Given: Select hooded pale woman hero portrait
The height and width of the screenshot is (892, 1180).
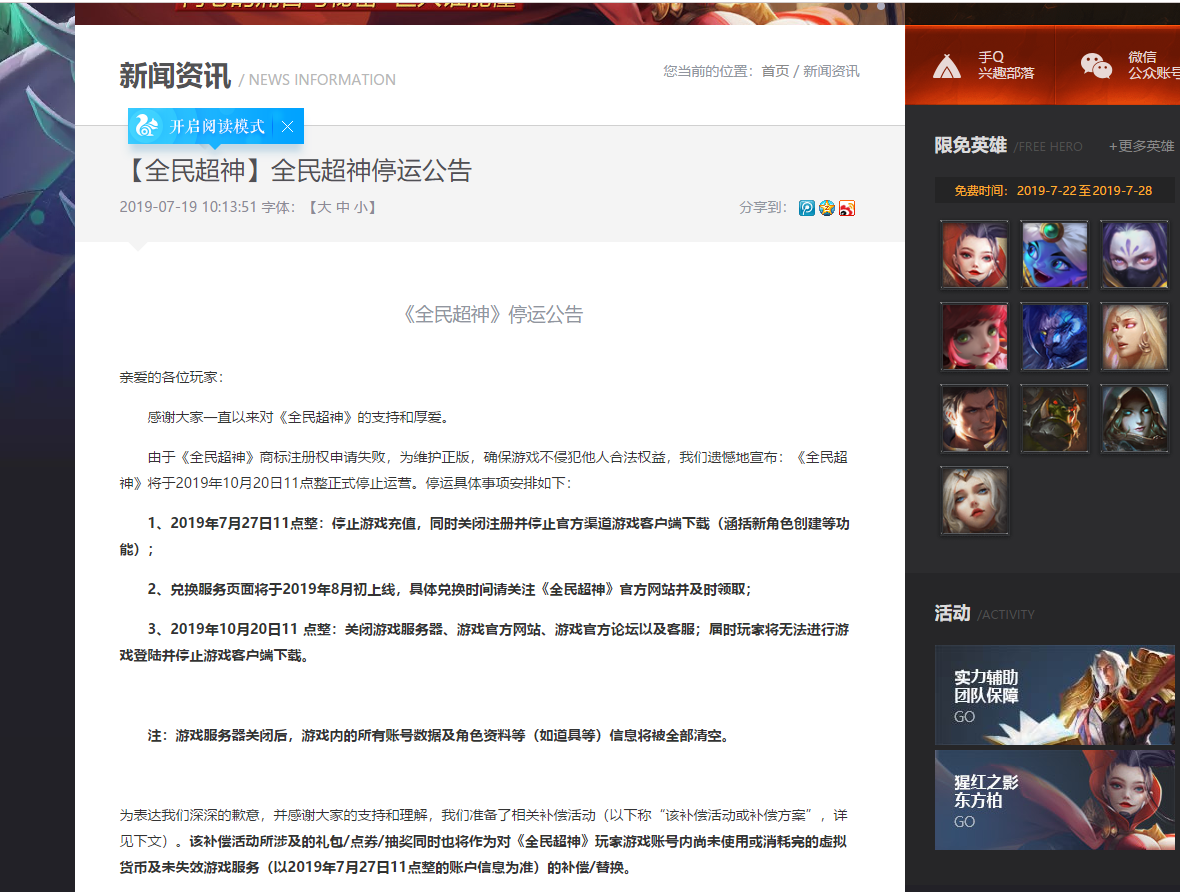Looking at the screenshot, I should (1134, 419).
